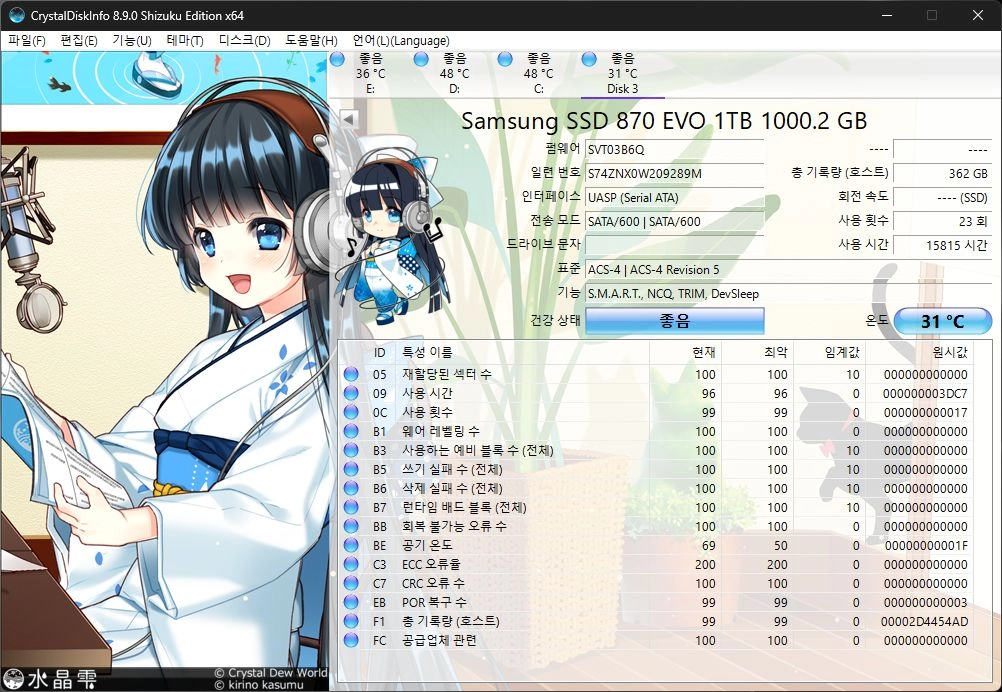
Task: Select the ECC 오류율 row text
Action: [431, 564]
